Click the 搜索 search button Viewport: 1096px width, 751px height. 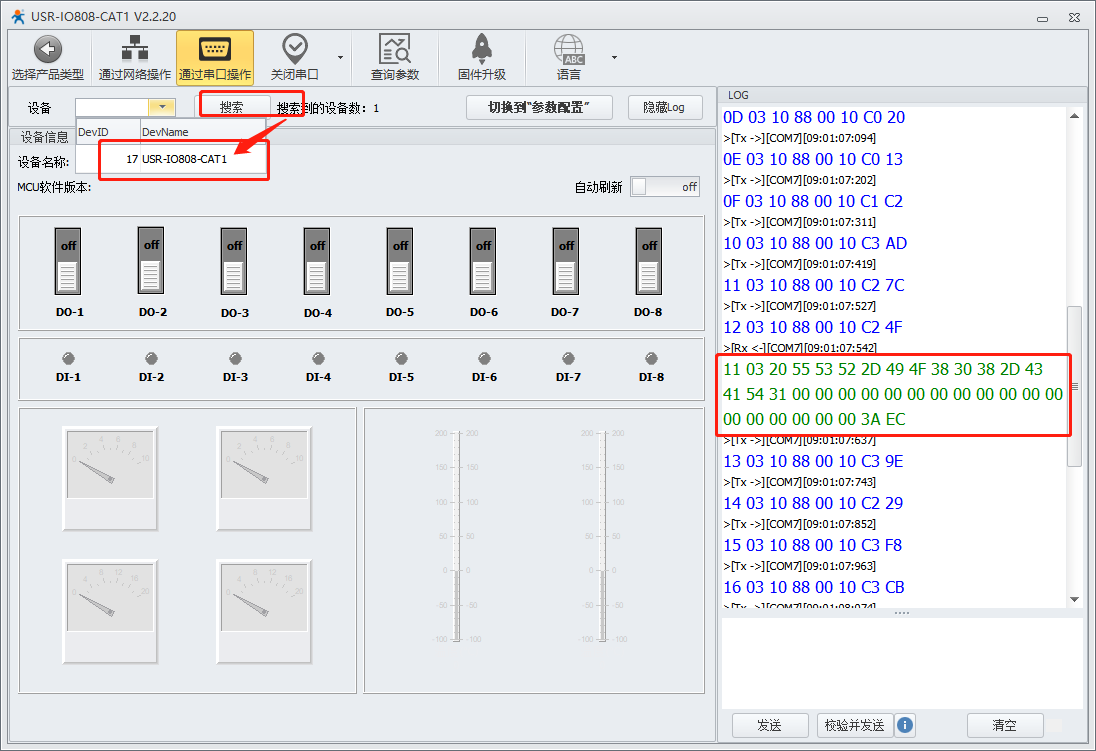tap(231, 107)
